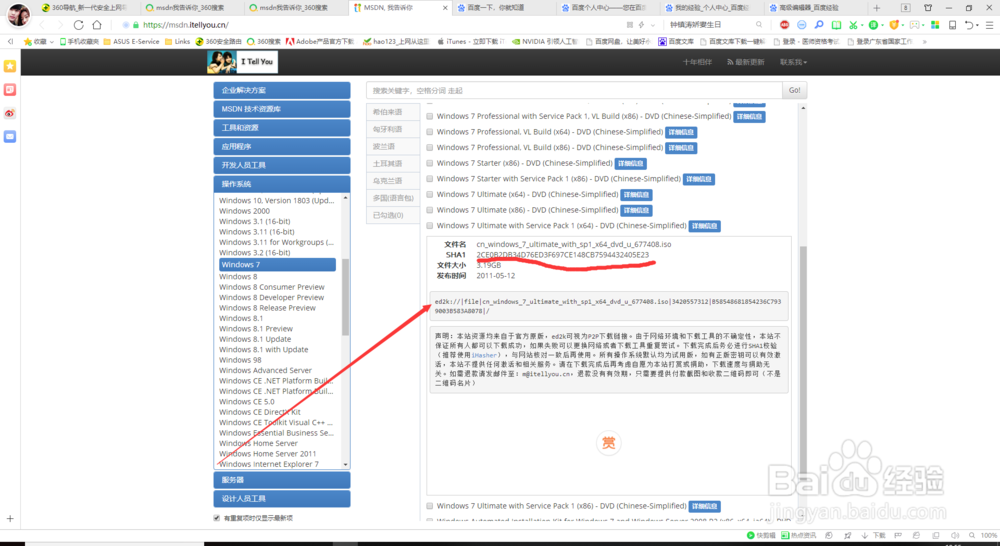The image size is (1000, 546).
Task: Open the browser hamburger menu
Action: [989, 25]
